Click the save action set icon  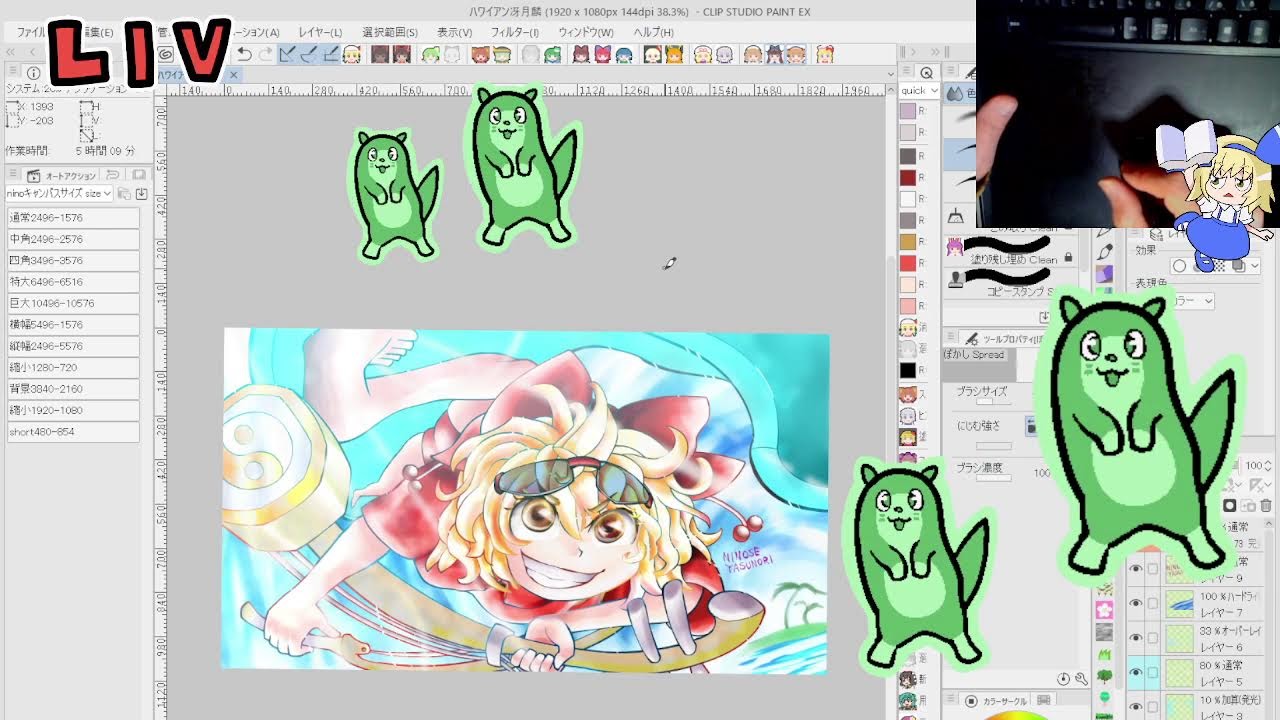142,193
